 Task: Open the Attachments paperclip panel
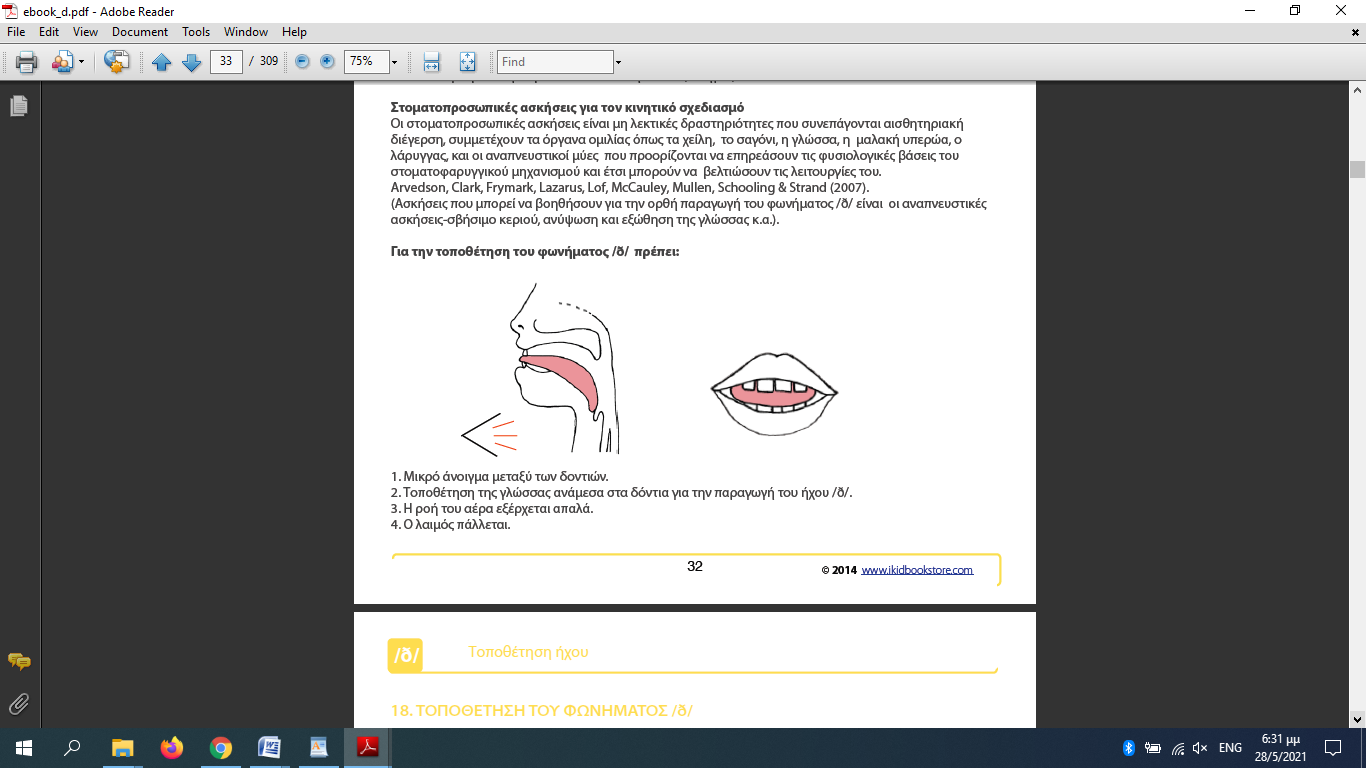18,704
